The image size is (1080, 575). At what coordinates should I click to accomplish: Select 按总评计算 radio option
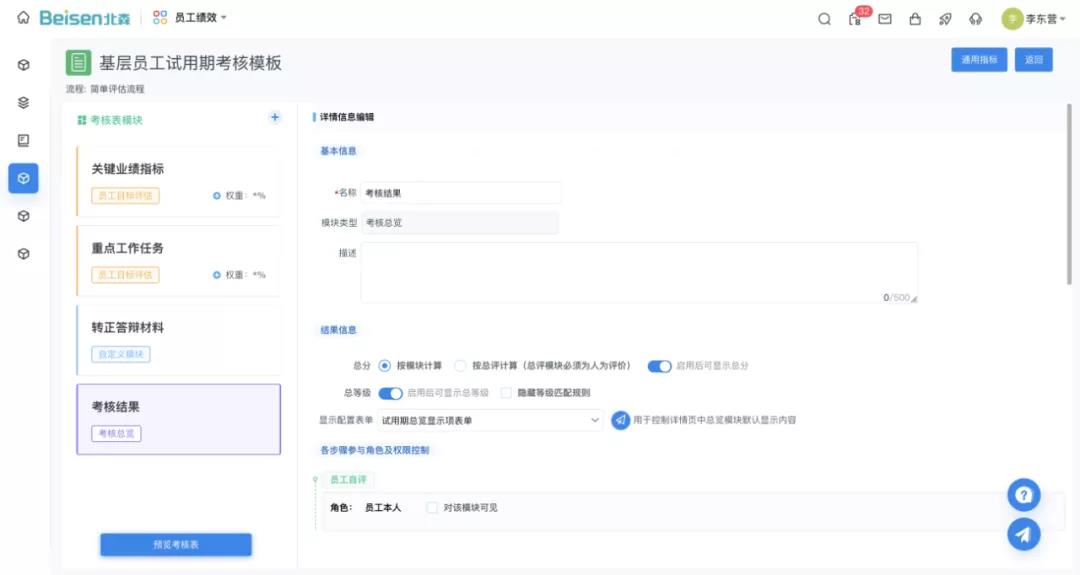click(461, 366)
